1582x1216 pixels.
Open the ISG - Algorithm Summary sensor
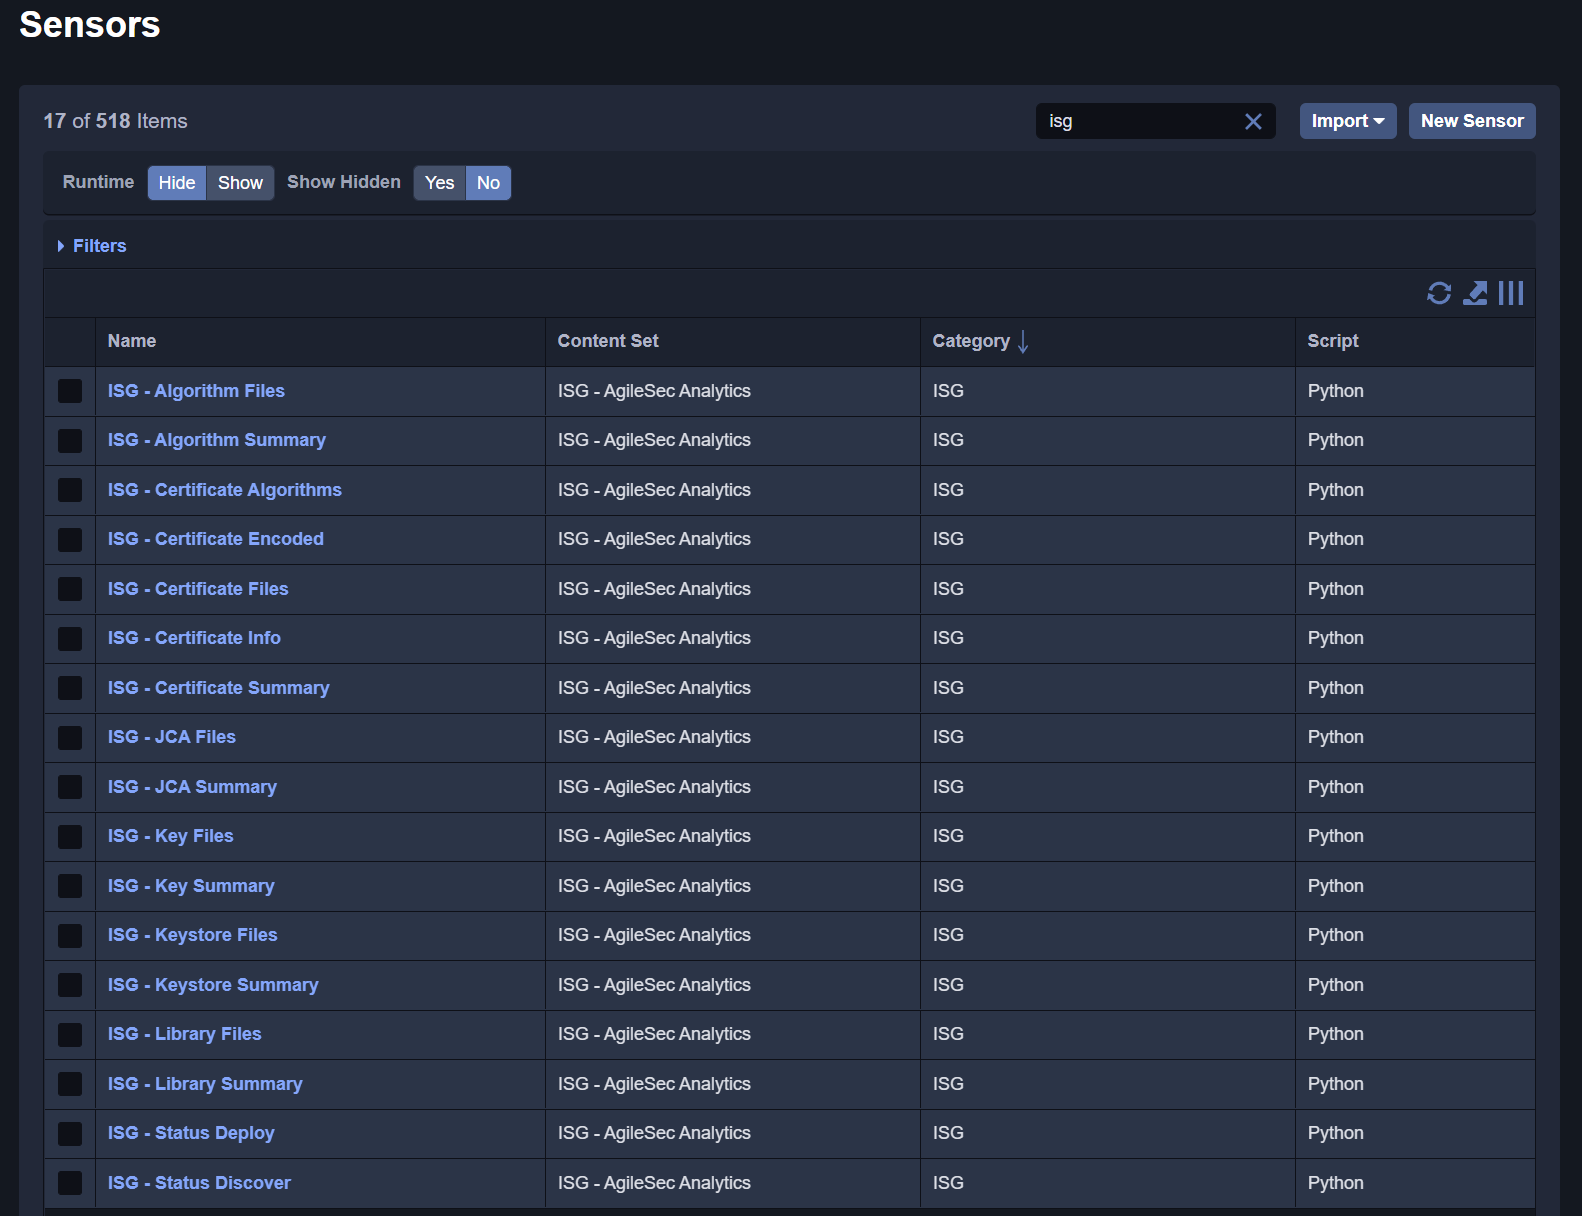pos(217,440)
